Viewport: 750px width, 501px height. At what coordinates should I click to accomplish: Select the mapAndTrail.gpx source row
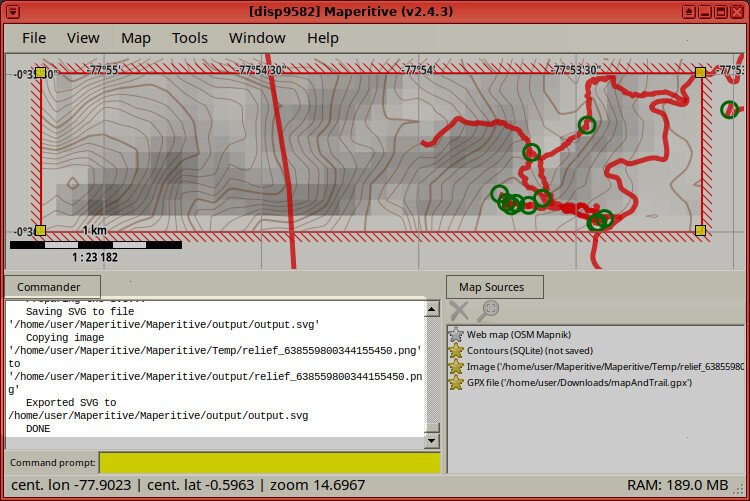click(x=596, y=382)
